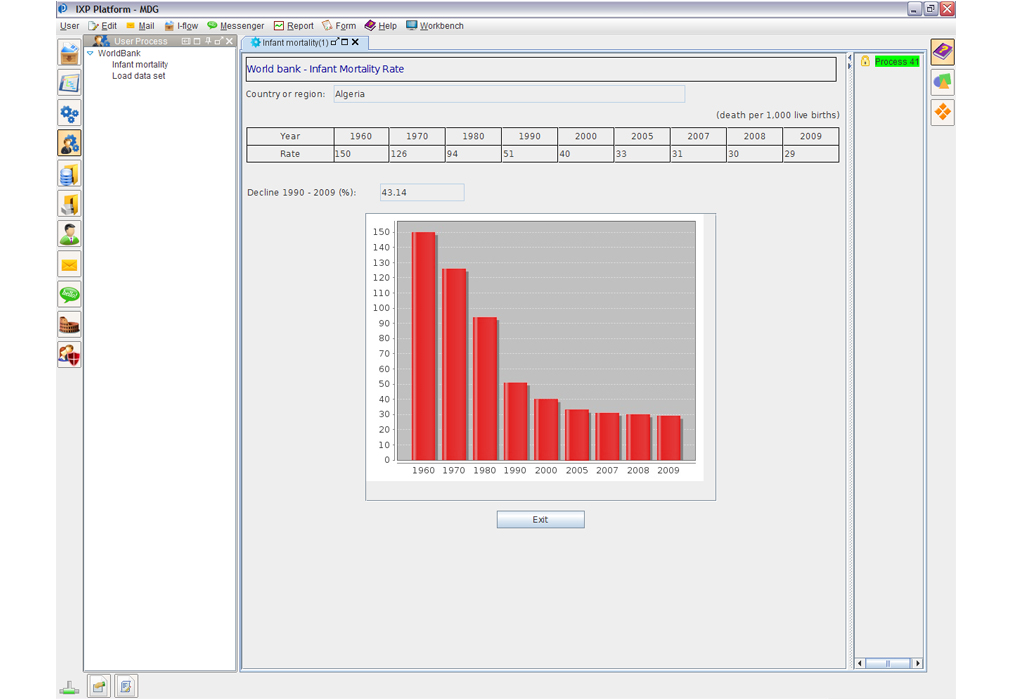
Task: Click the 1960 rate cell showing 150
Action: 361,154
